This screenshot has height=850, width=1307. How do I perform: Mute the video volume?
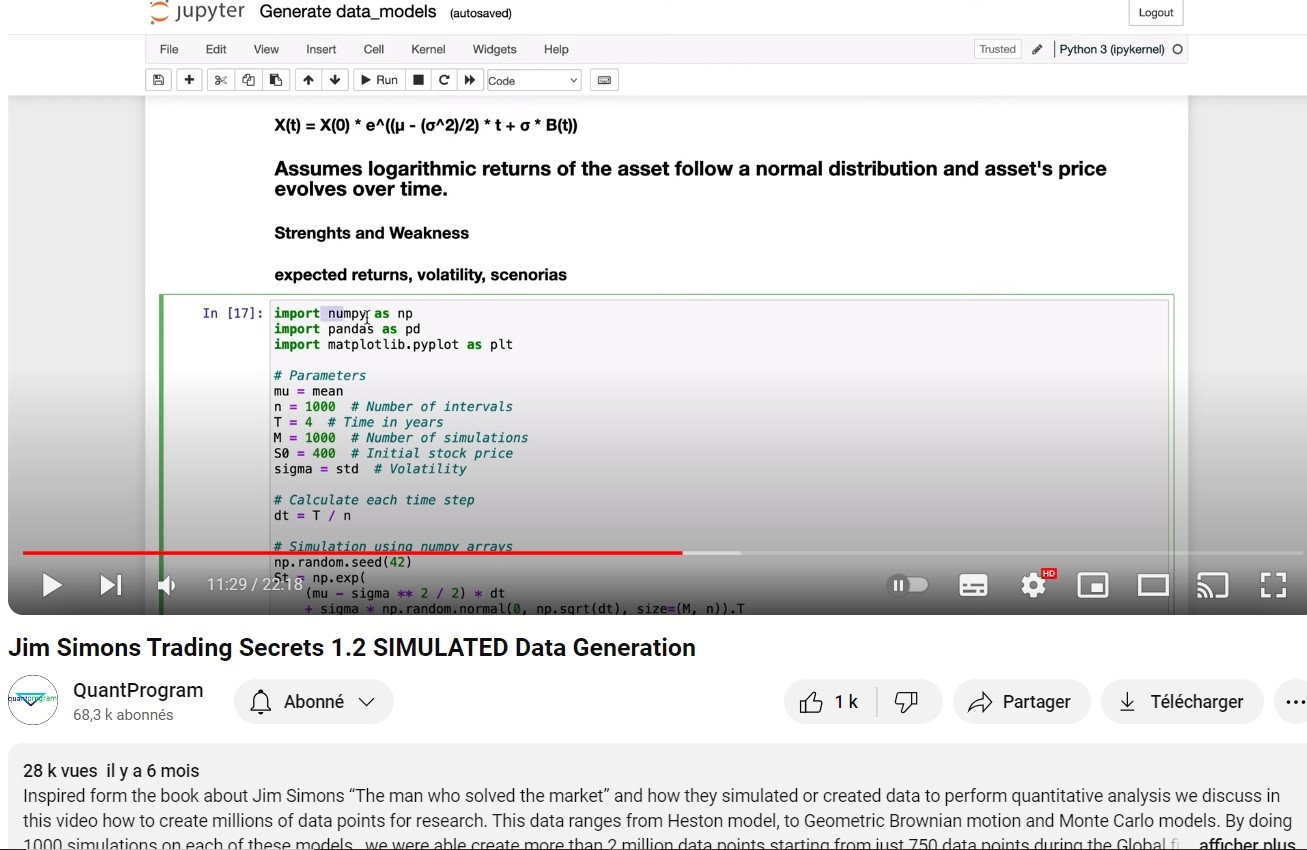166,585
